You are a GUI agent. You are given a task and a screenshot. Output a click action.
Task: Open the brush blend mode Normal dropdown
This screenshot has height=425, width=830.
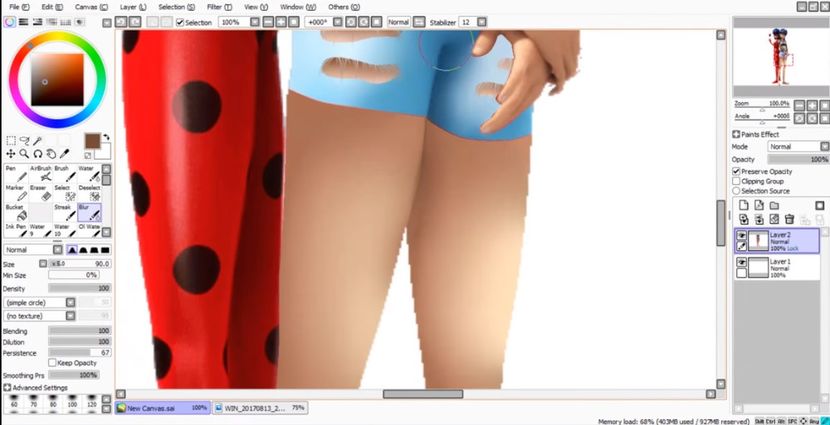point(58,250)
